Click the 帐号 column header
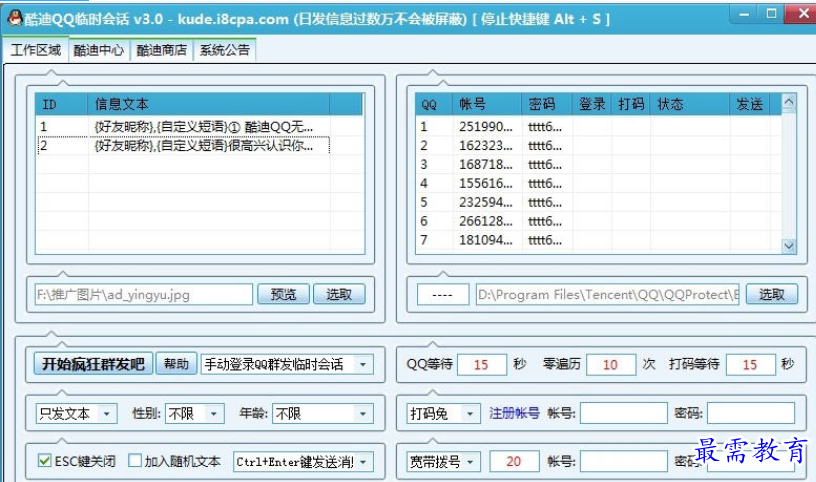Screen dimensions: 816x482 click(x=487, y=104)
